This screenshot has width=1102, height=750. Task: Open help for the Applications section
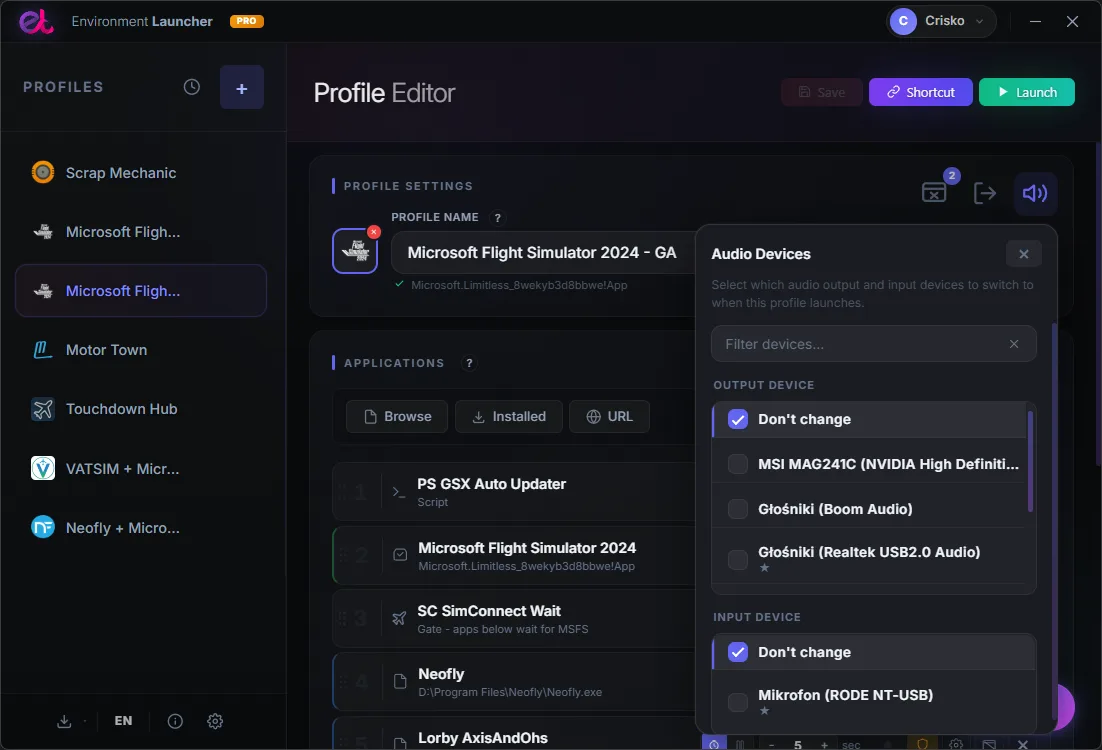click(x=469, y=363)
